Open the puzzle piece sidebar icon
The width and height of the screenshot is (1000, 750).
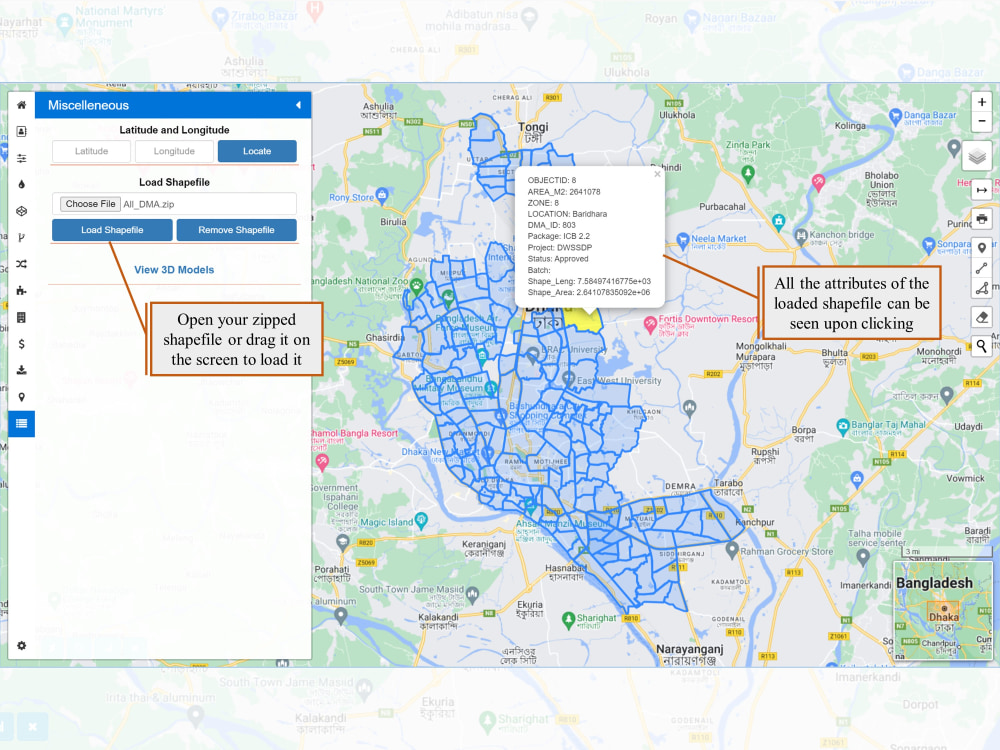coord(21,291)
